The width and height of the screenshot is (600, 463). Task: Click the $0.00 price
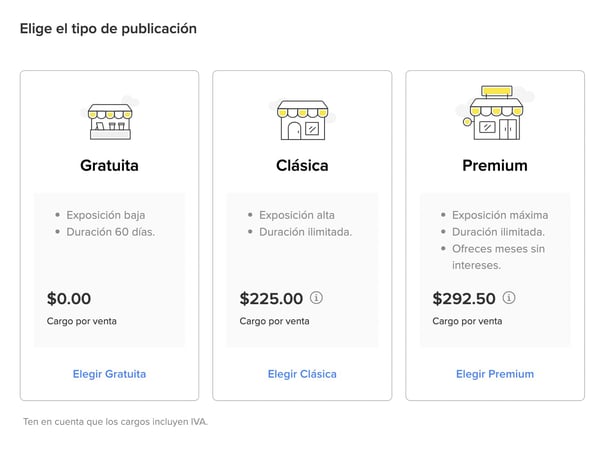point(69,298)
